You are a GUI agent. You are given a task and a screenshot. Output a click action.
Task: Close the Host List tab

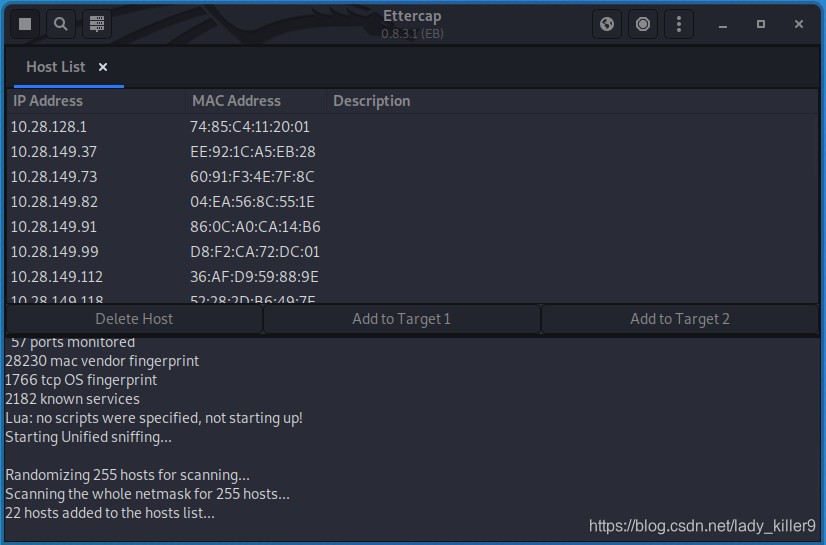click(103, 67)
